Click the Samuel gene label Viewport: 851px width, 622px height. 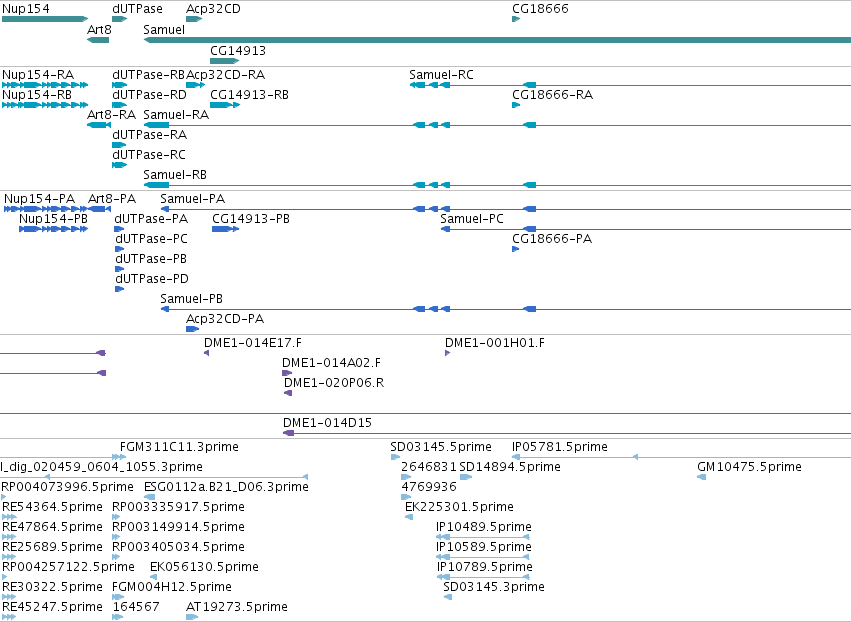pos(164,29)
